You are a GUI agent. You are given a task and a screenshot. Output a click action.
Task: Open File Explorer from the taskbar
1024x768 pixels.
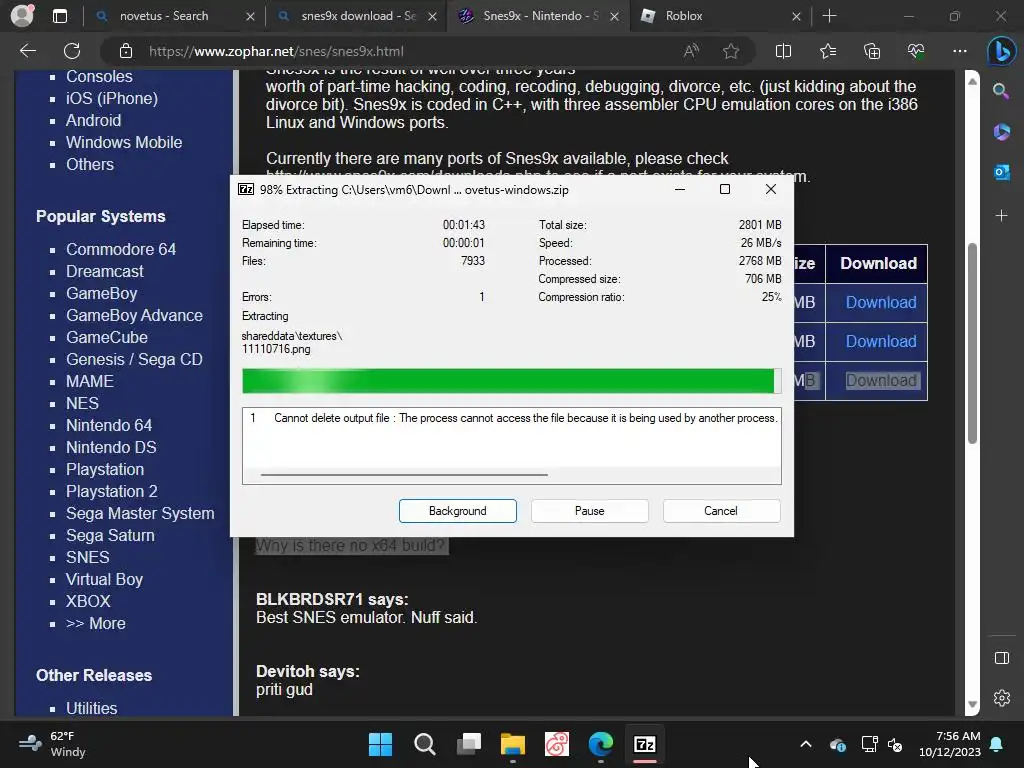click(x=513, y=744)
